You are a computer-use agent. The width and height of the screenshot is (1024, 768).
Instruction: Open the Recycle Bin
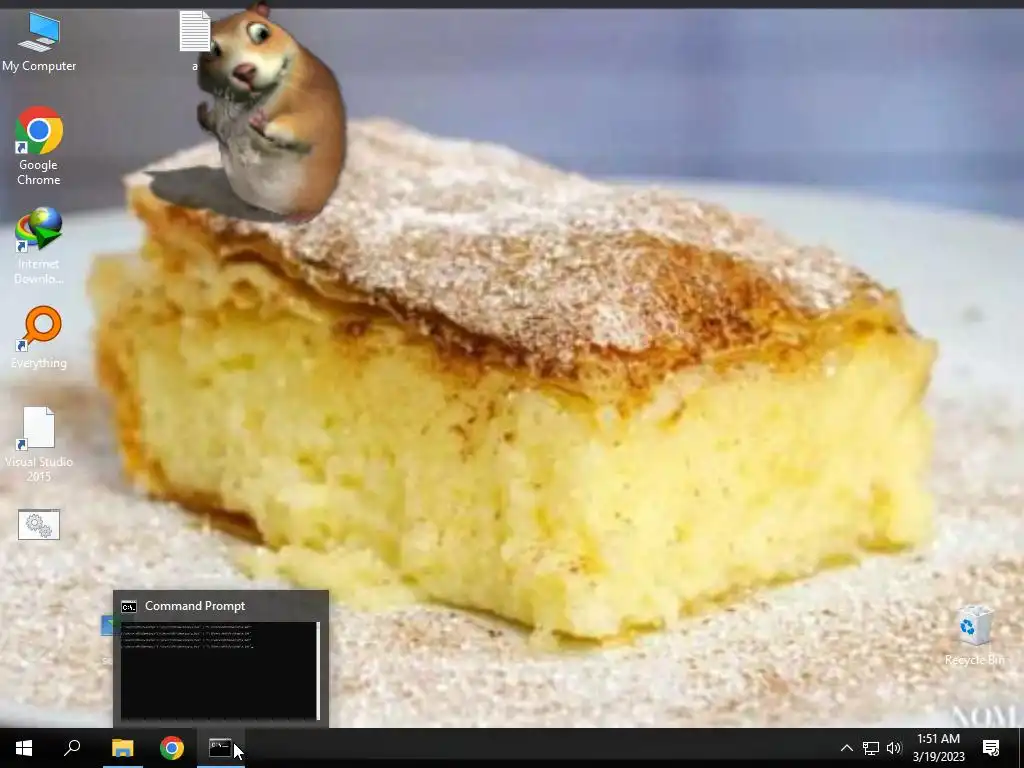tap(974, 635)
